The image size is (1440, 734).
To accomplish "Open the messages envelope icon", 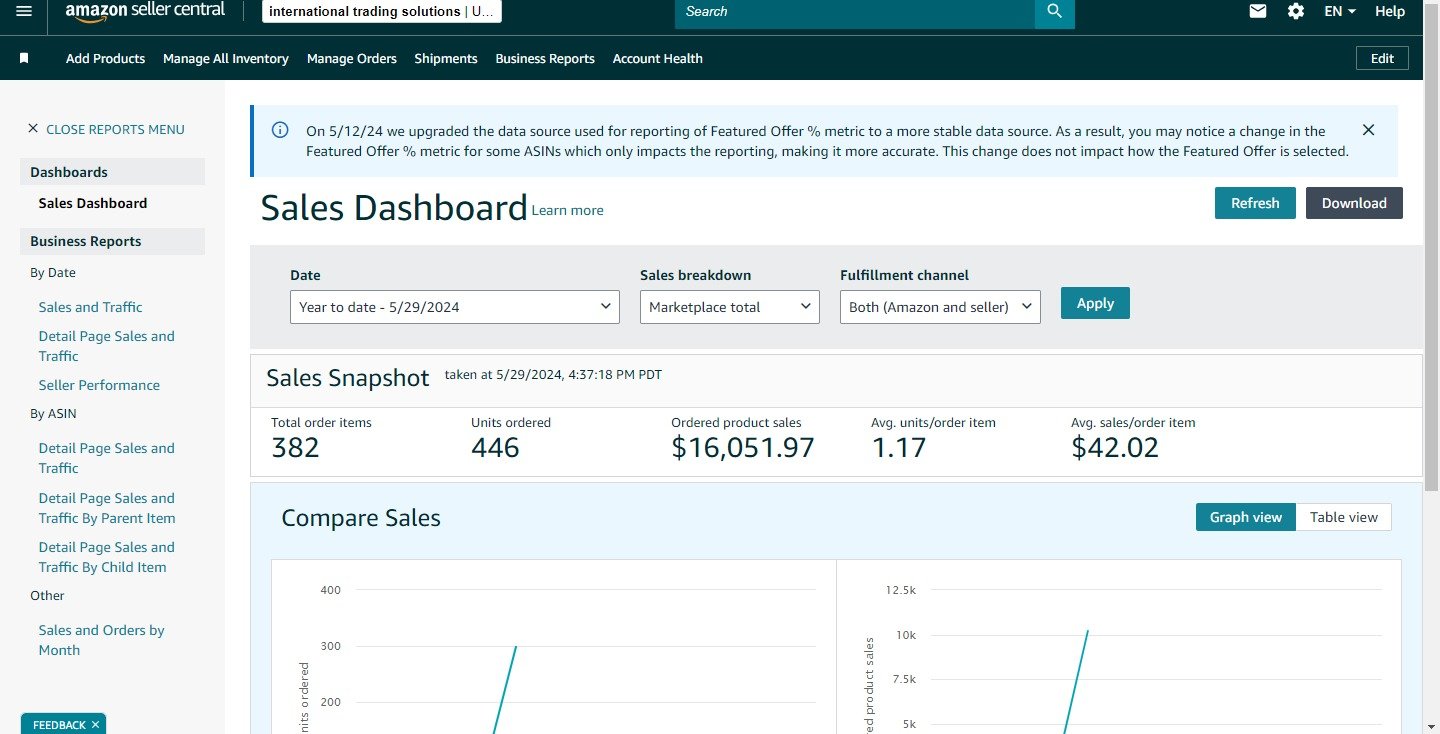I will [x=1258, y=11].
